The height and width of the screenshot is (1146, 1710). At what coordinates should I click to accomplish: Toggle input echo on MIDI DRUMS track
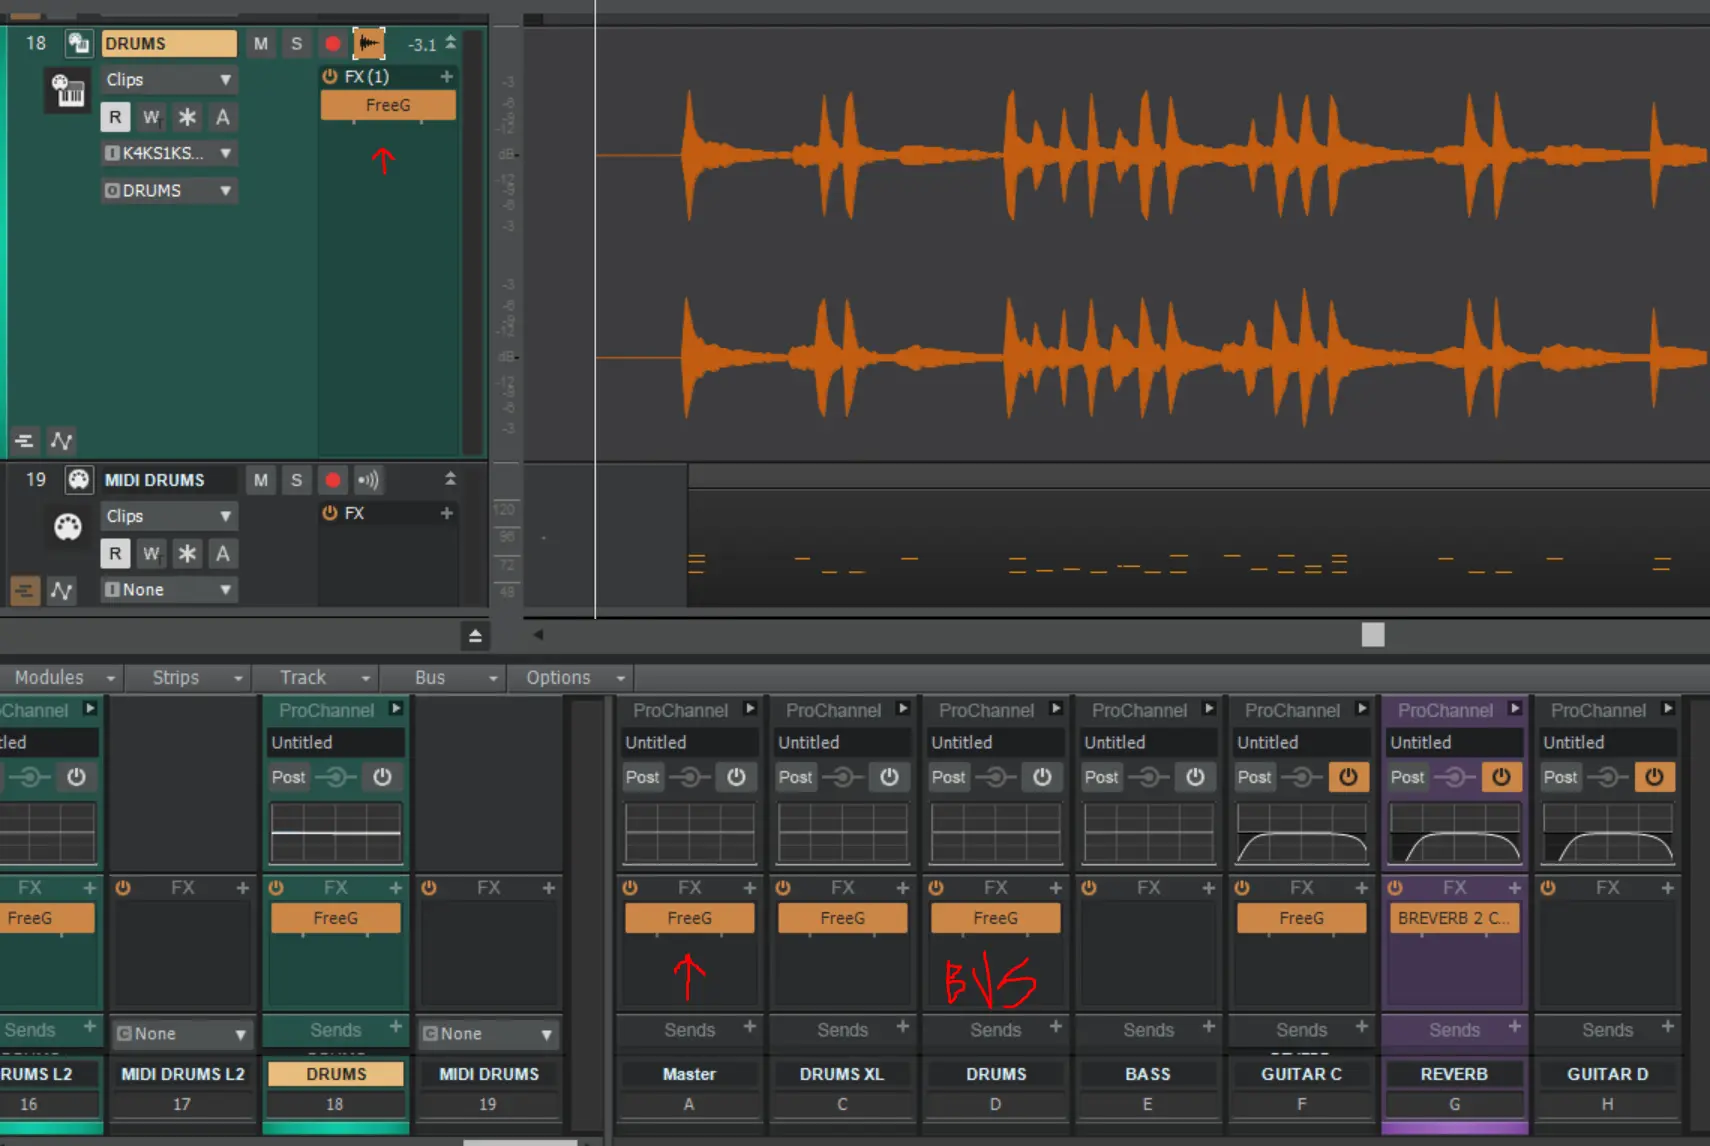tap(368, 480)
